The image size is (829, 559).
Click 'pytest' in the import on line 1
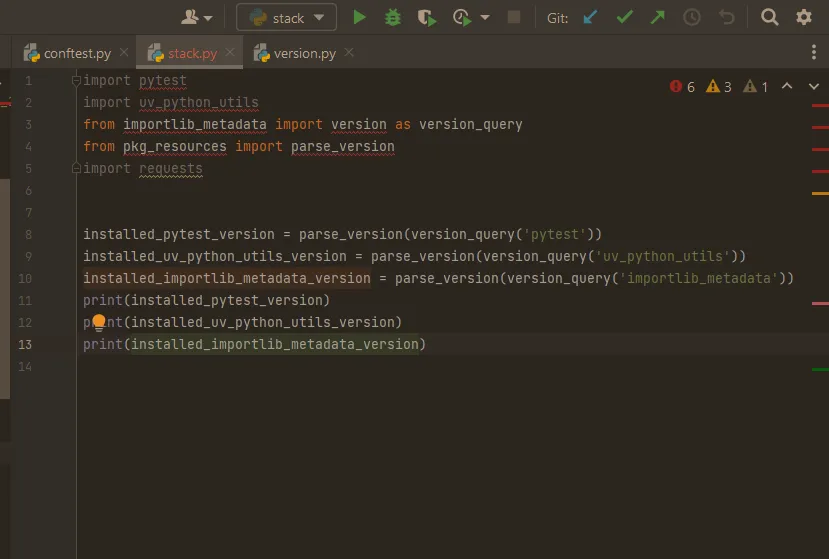click(163, 80)
